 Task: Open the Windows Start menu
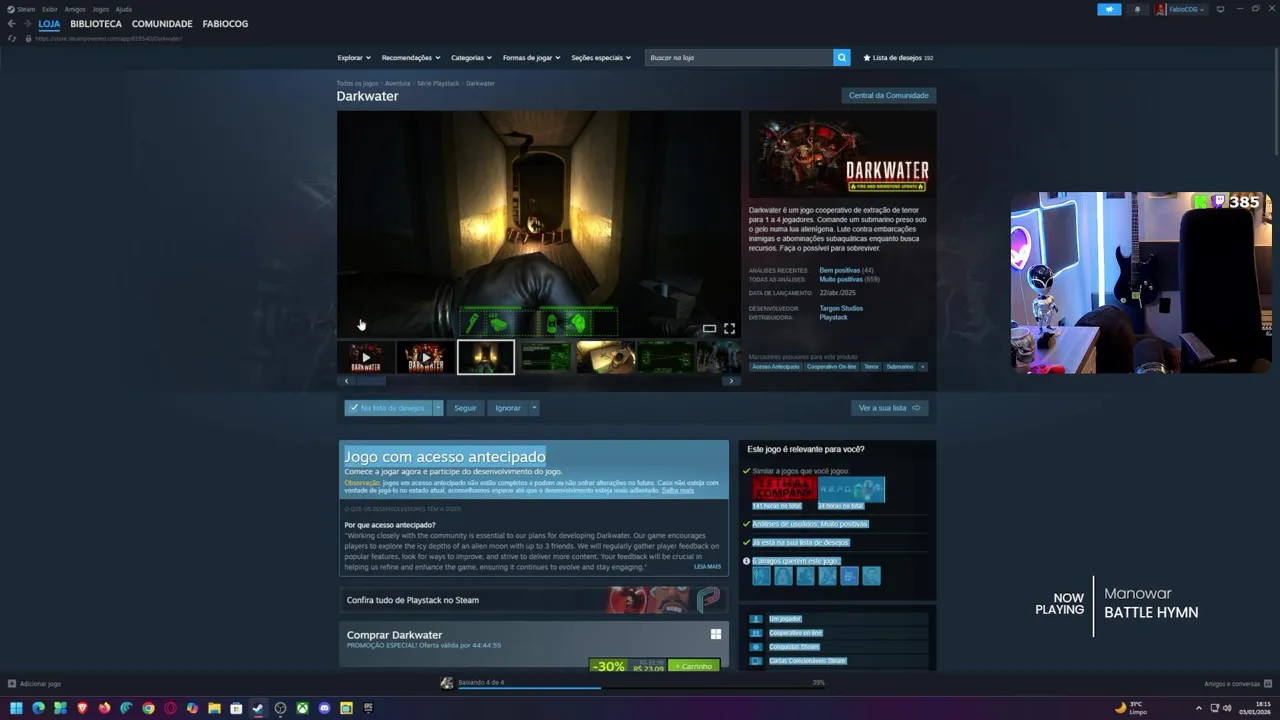click(16, 708)
